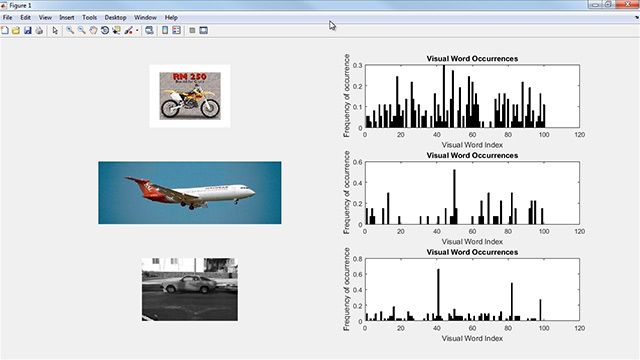
Task: Click the dock figure arrow at menu bar end
Action: (637, 18)
